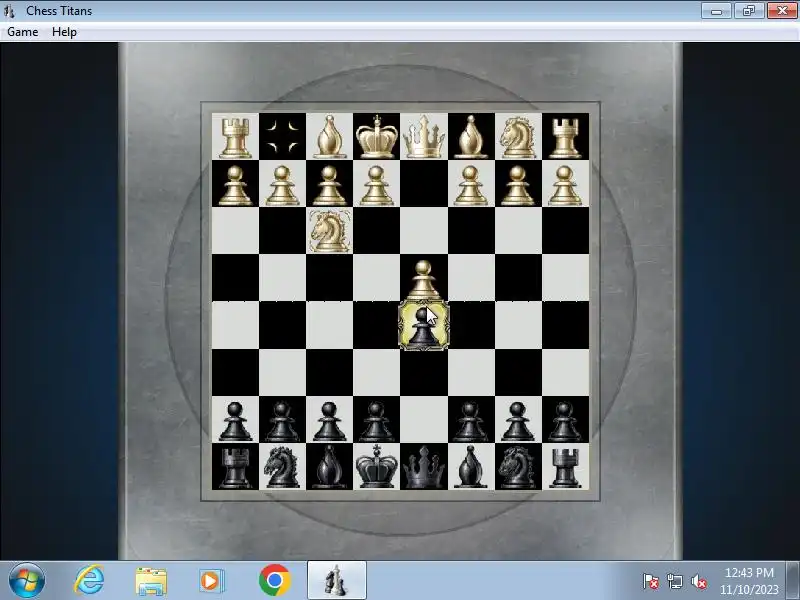Click the empty square in front of black queen
This screenshot has height=600, width=800.
click(423, 419)
